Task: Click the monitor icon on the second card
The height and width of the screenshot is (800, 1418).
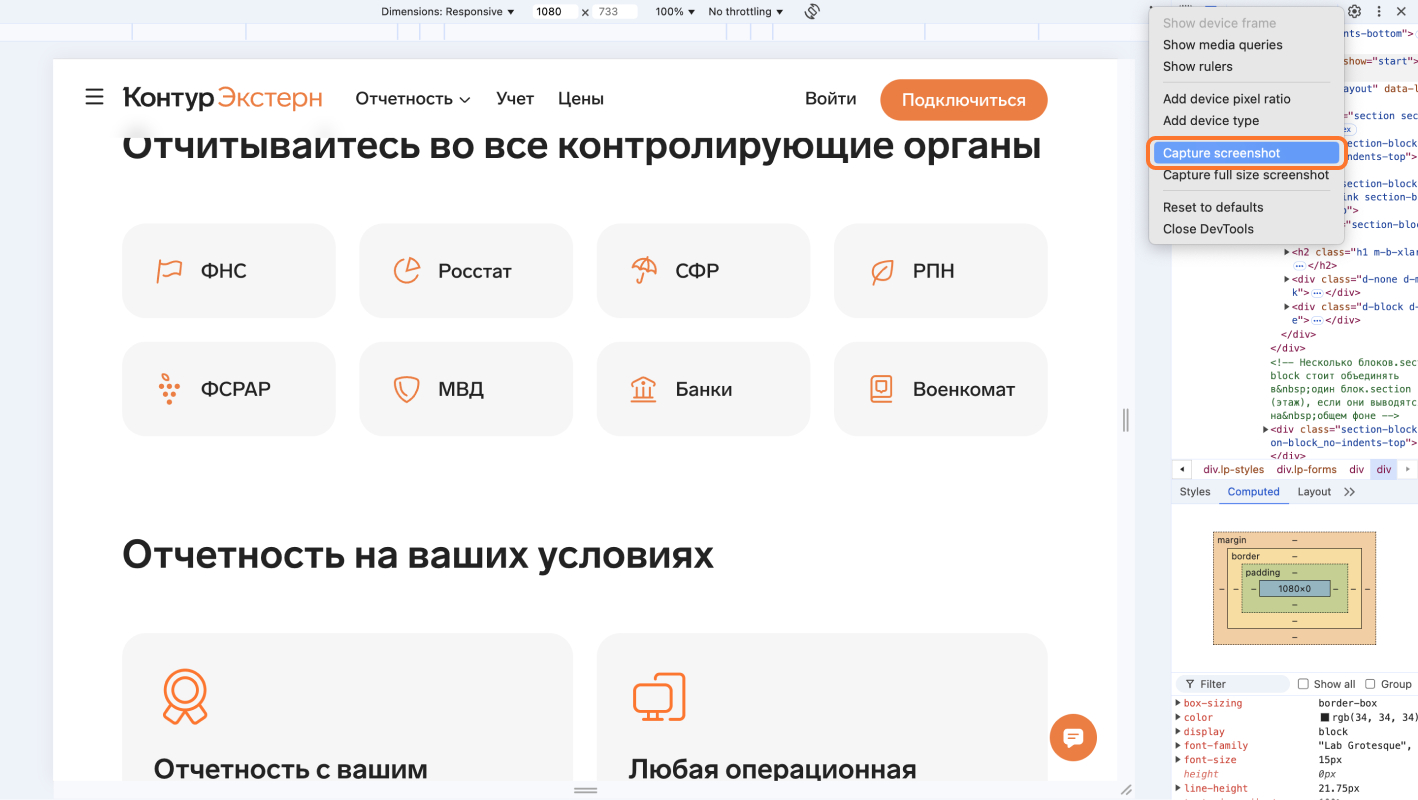Action: point(659,697)
